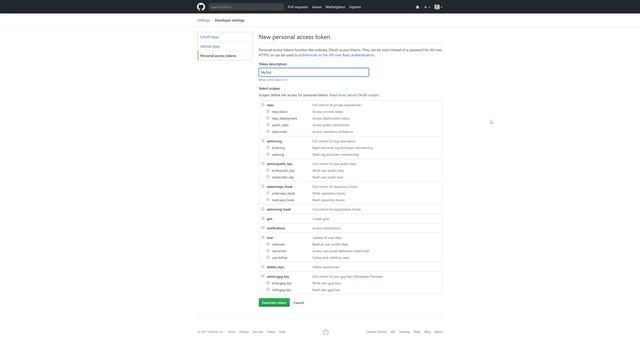
Task: Open the Status footer link
Action: (x=271, y=332)
